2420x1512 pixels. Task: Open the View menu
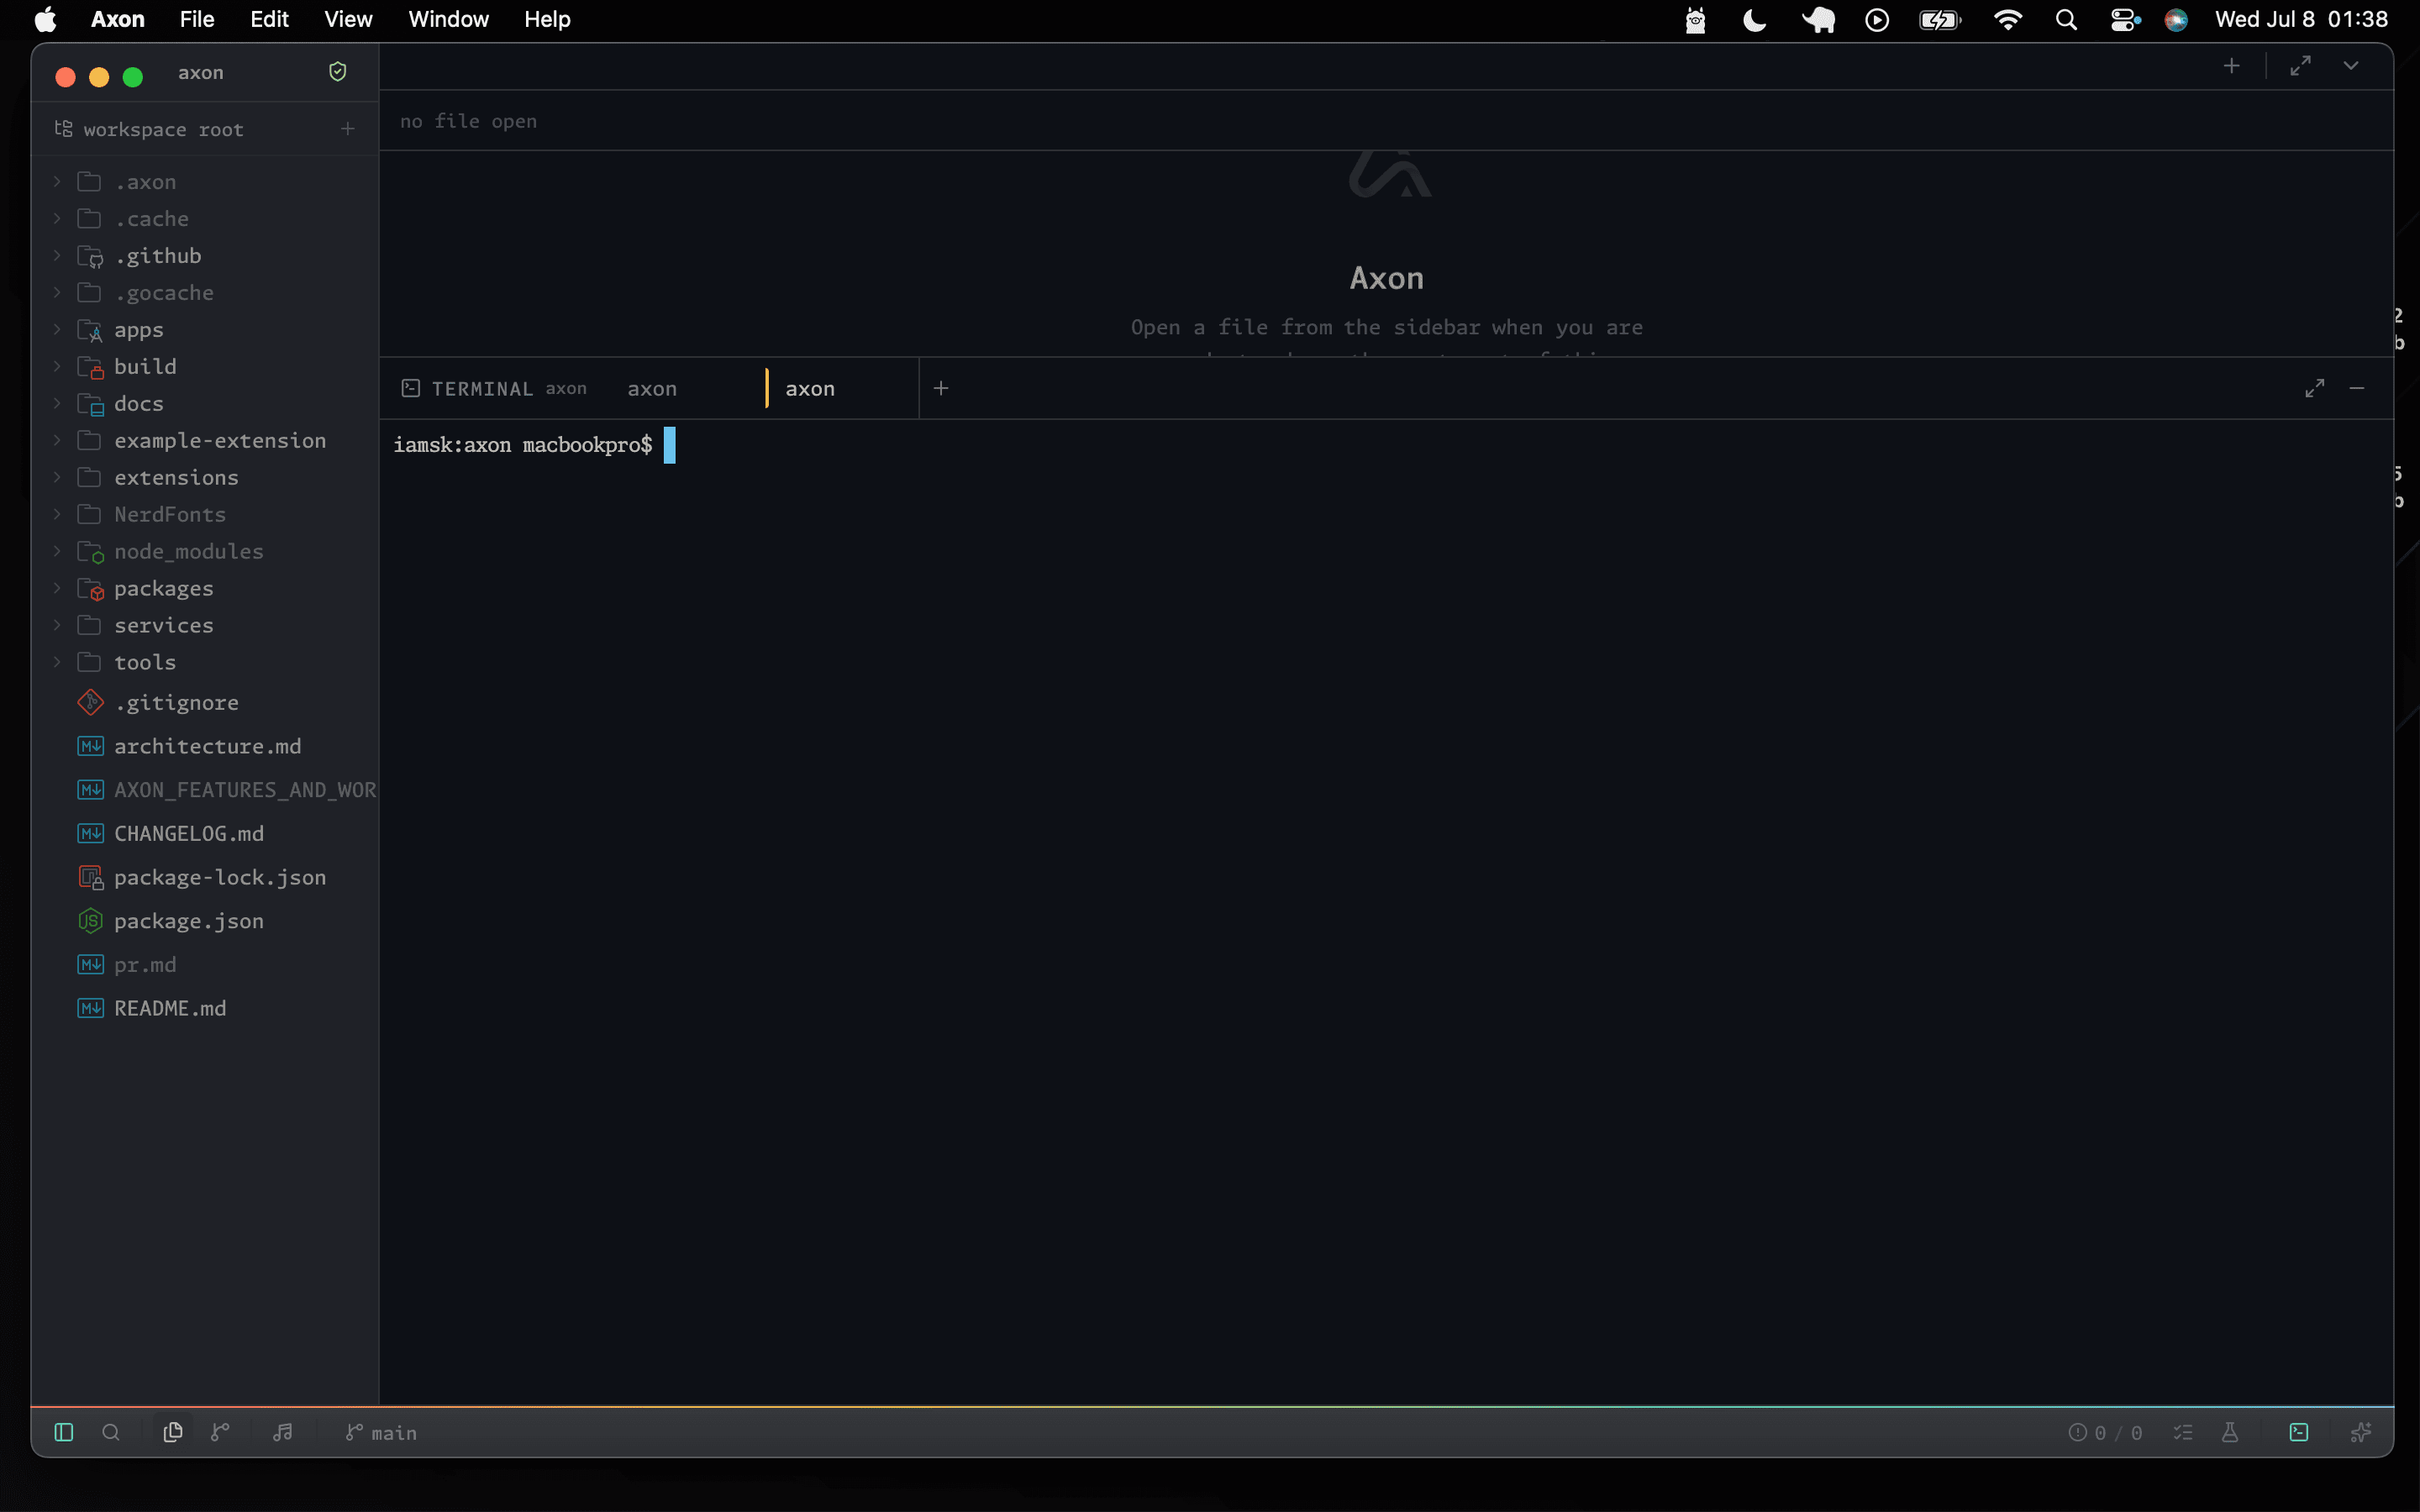(348, 19)
